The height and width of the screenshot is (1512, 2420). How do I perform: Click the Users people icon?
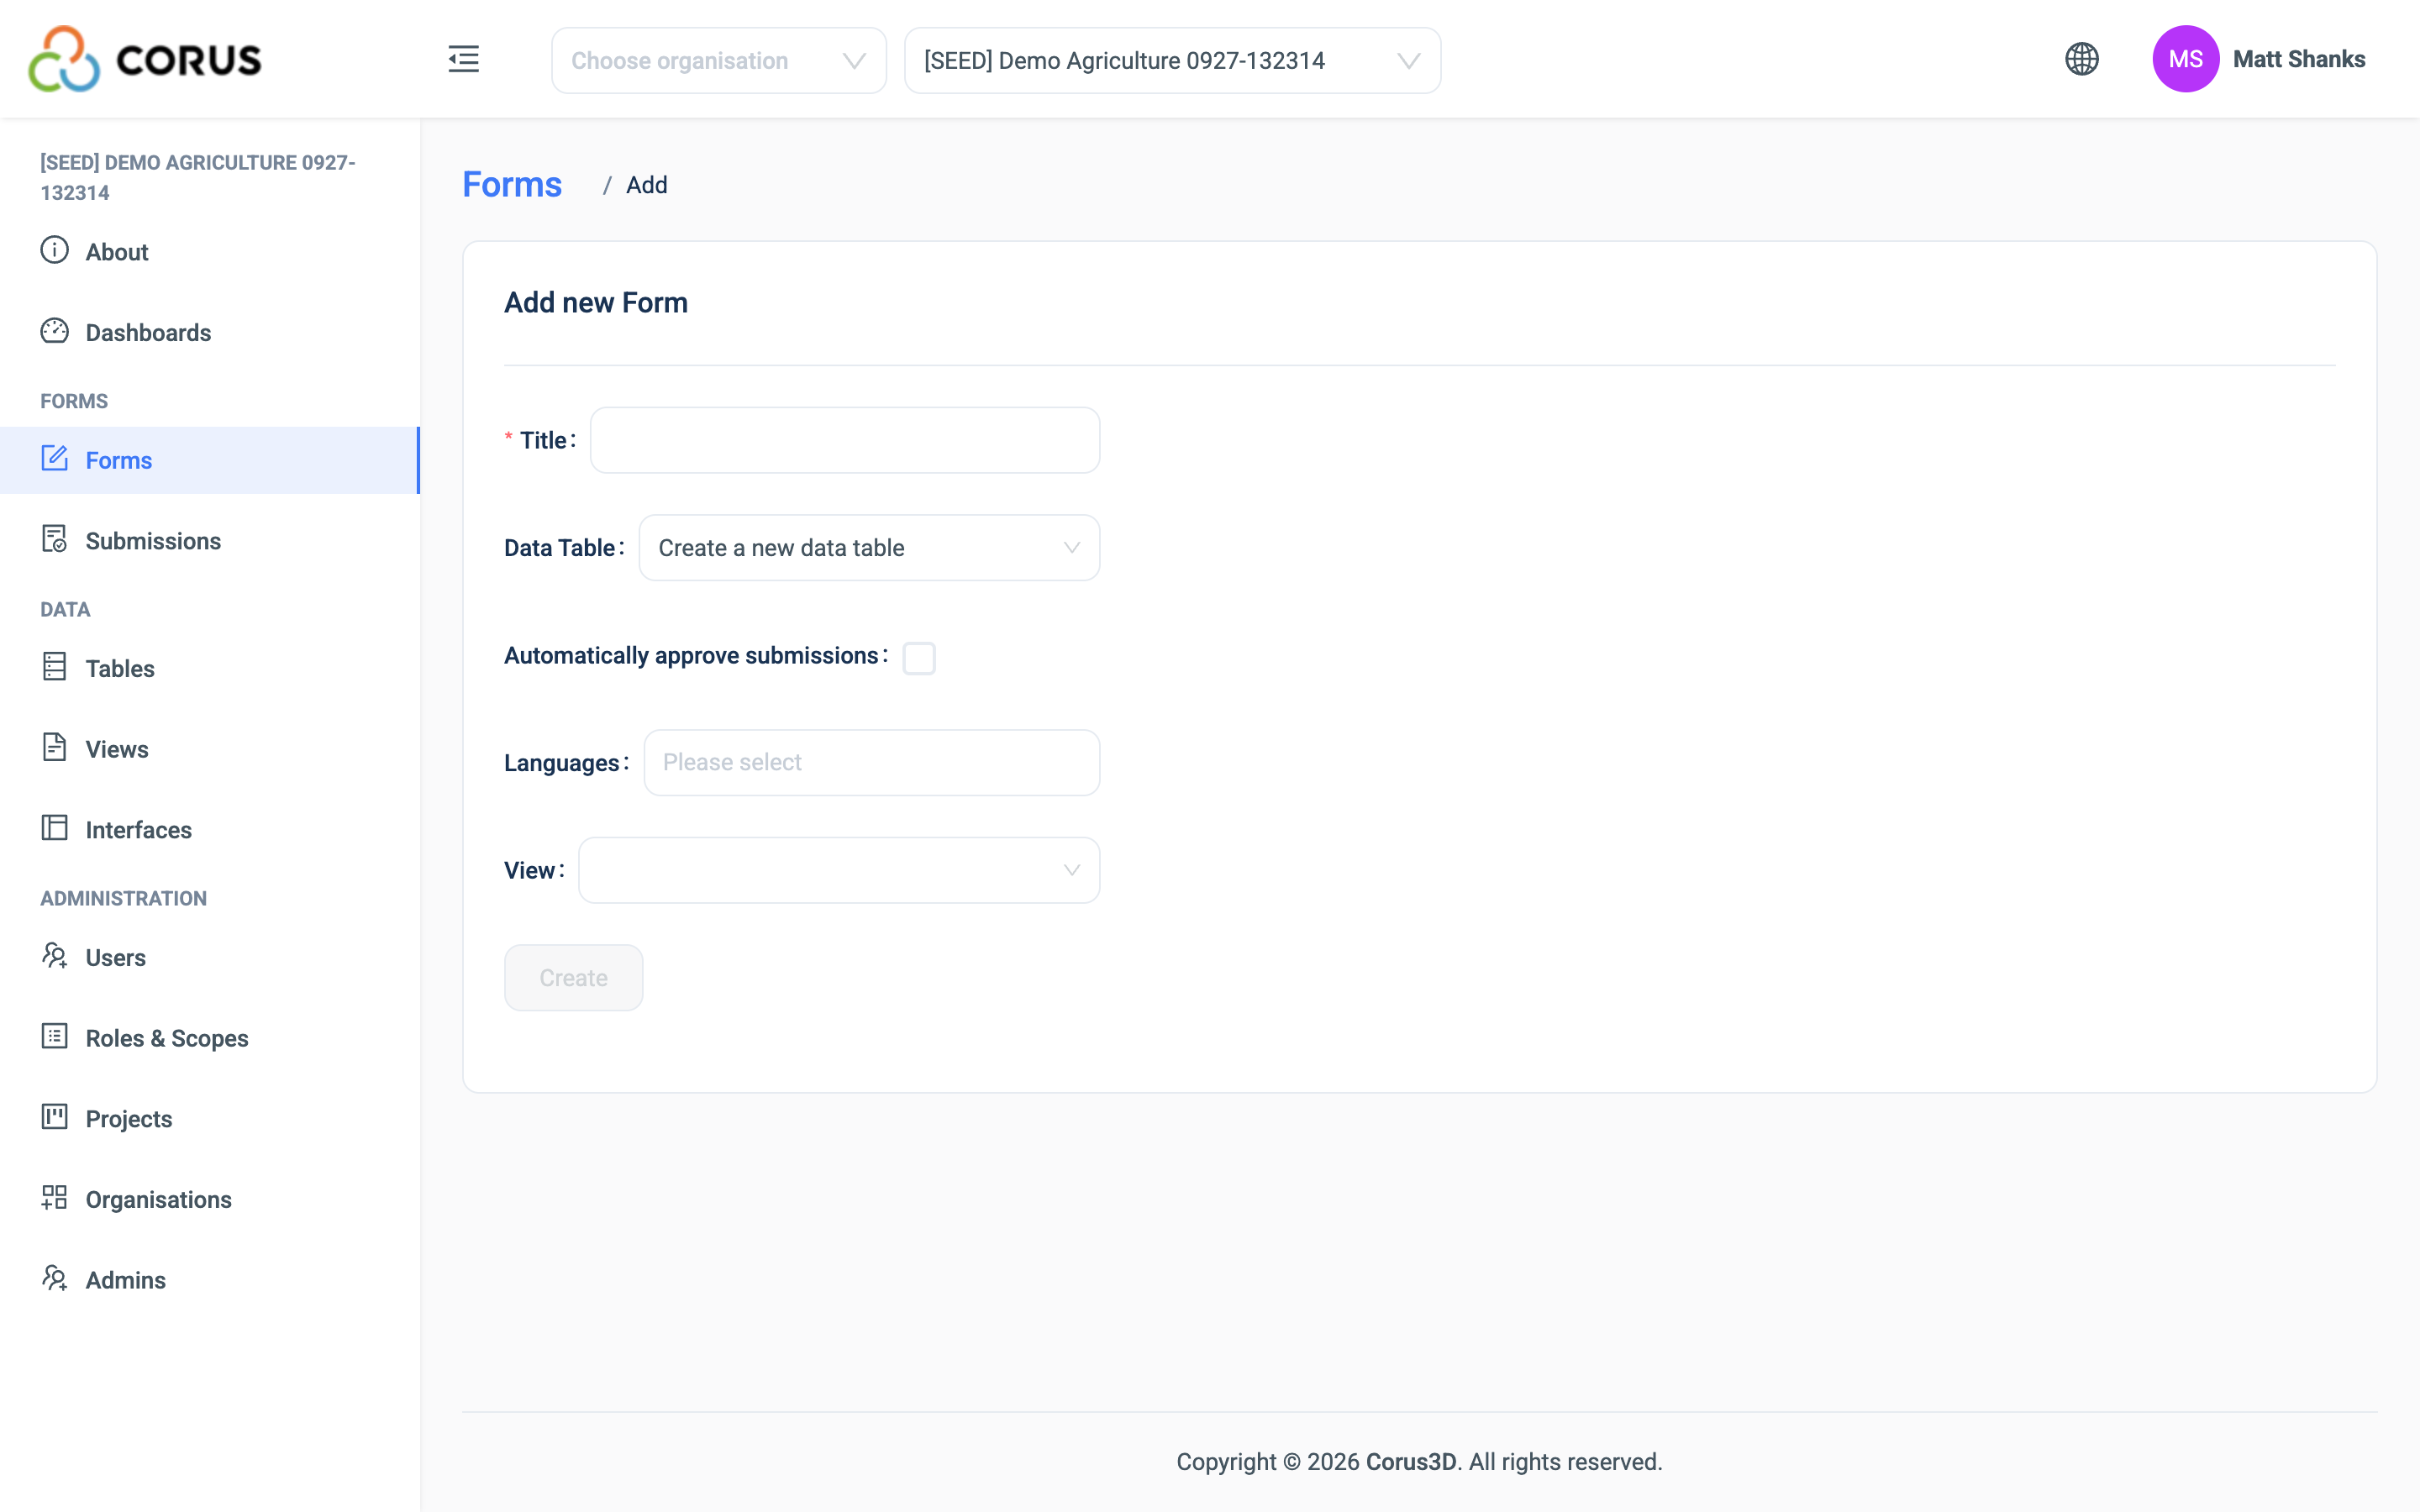pyautogui.click(x=54, y=956)
